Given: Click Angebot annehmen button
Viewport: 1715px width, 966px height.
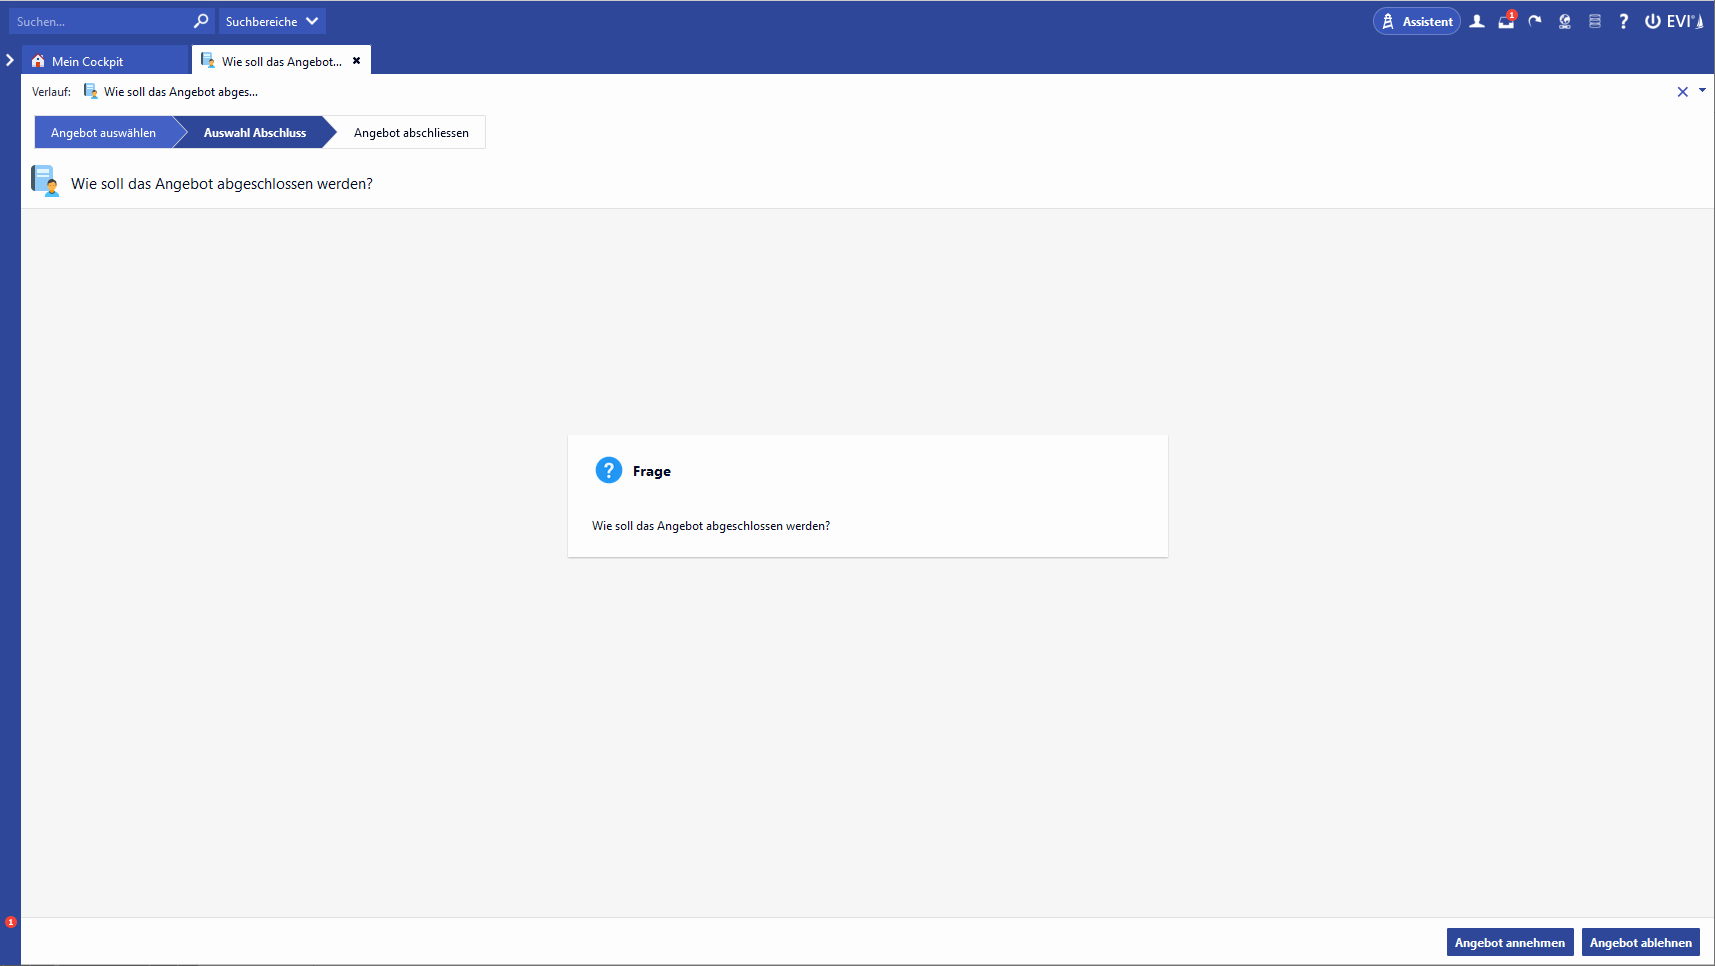Looking at the screenshot, I should point(1509,942).
